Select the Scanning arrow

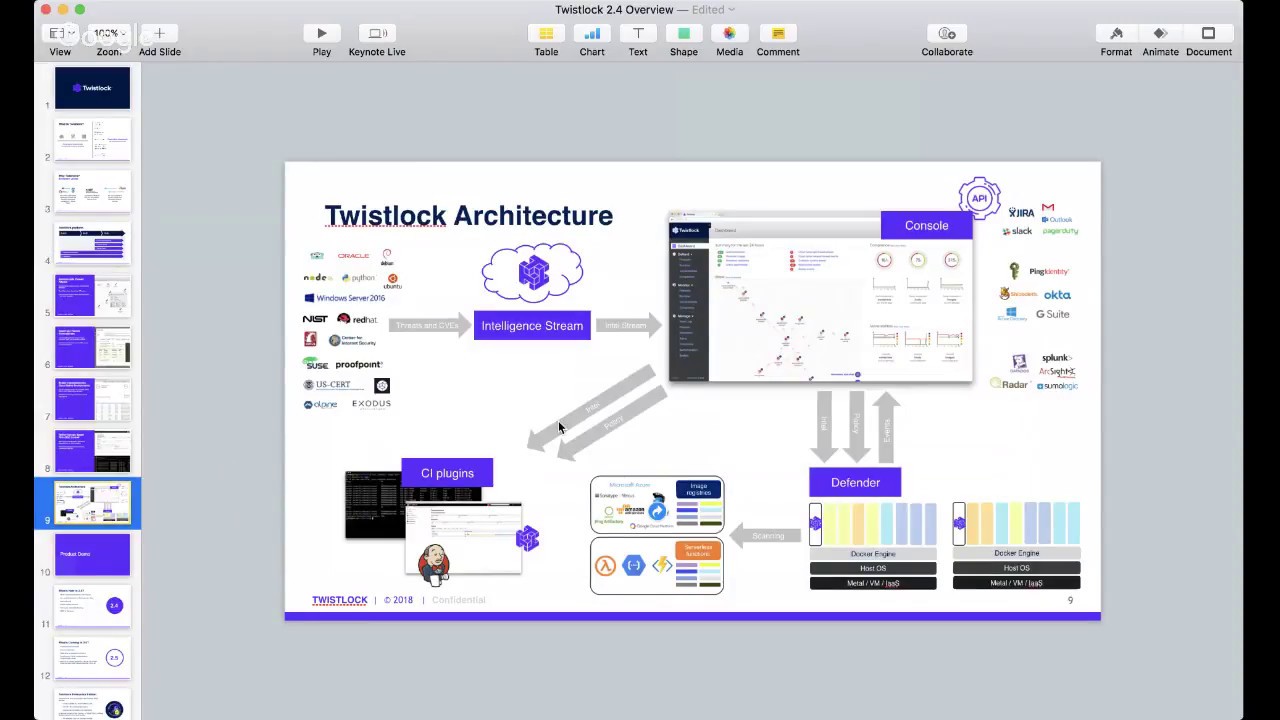pyautogui.click(x=767, y=536)
